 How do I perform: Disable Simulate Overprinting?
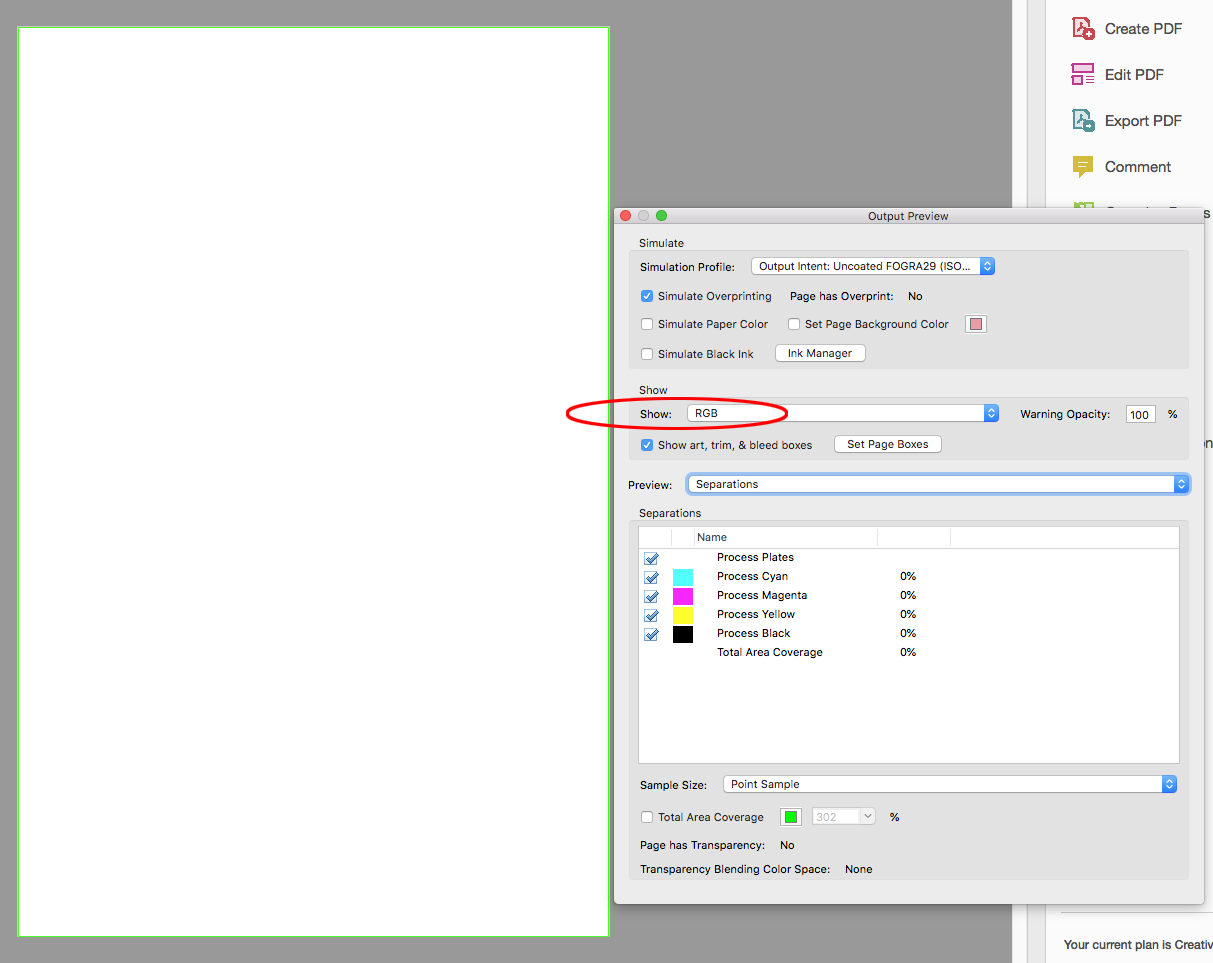(x=646, y=296)
